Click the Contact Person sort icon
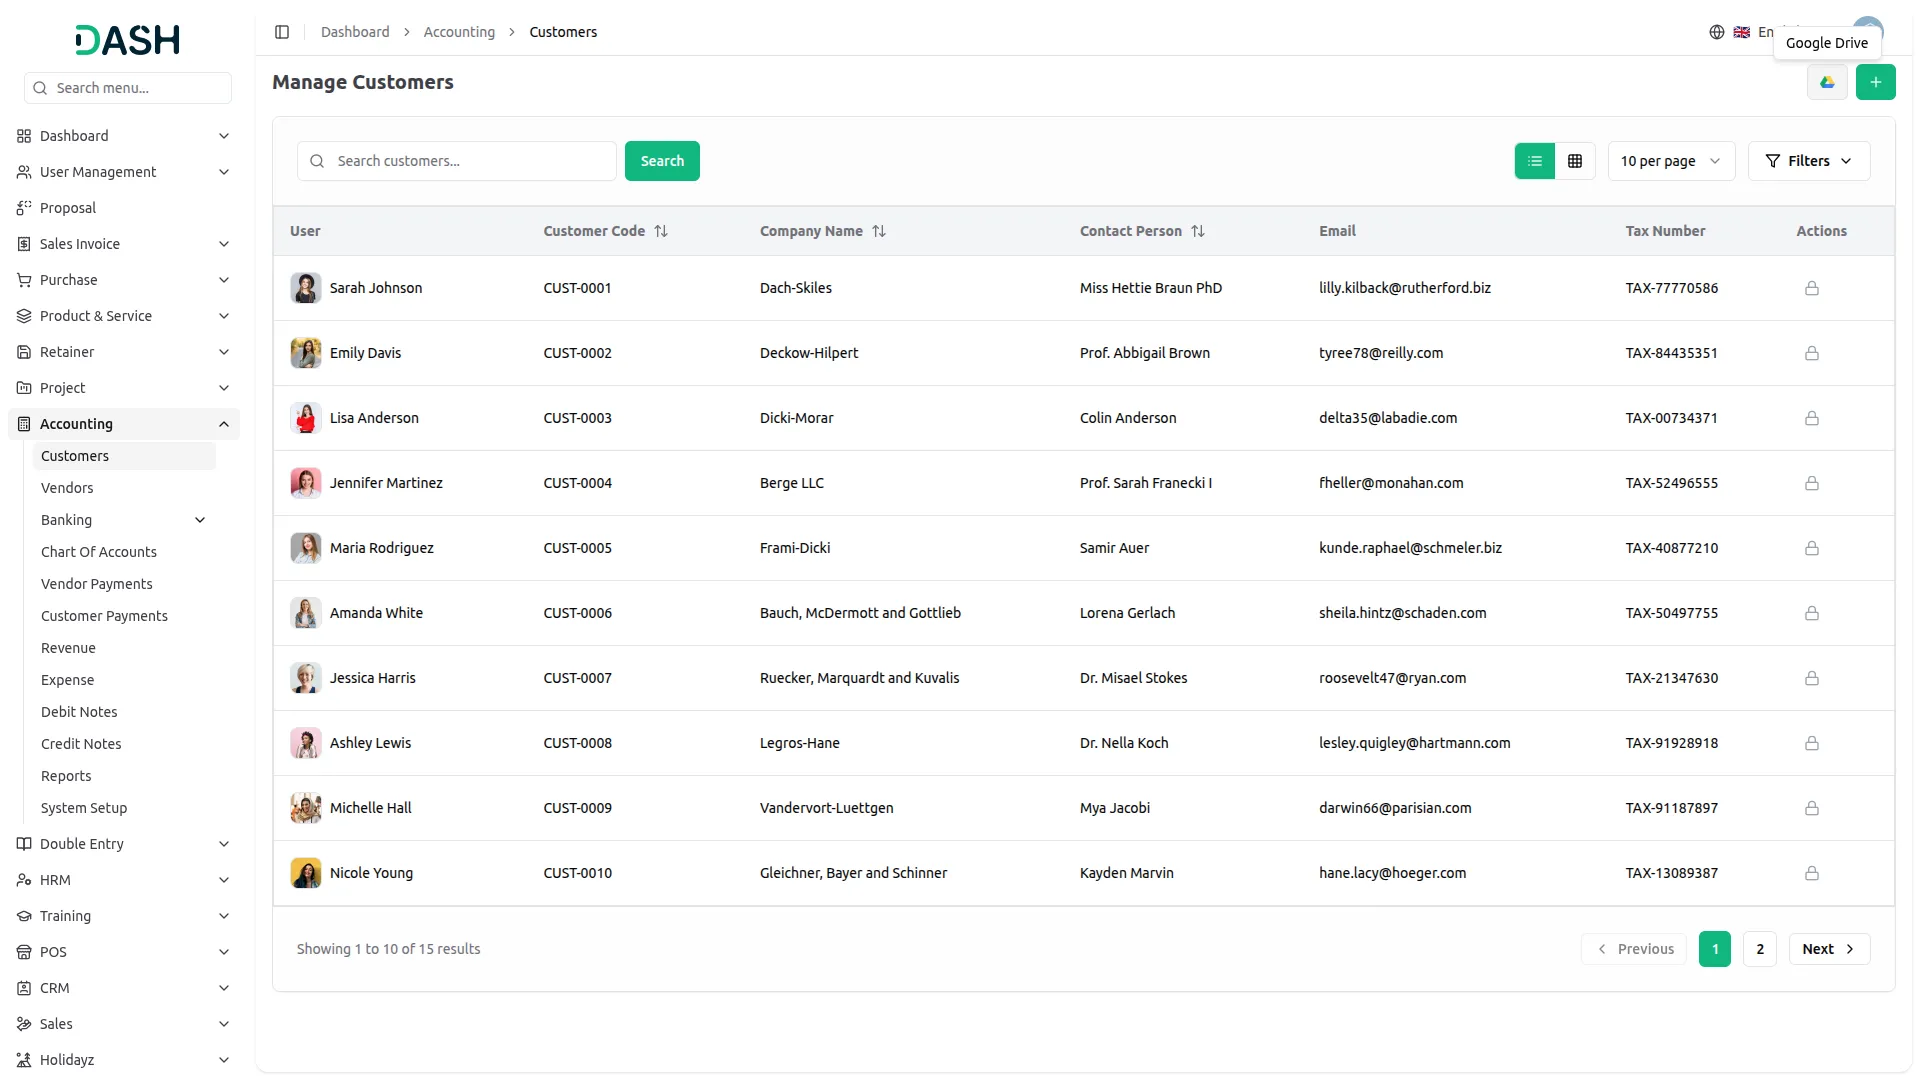 (x=1199, y=231)
